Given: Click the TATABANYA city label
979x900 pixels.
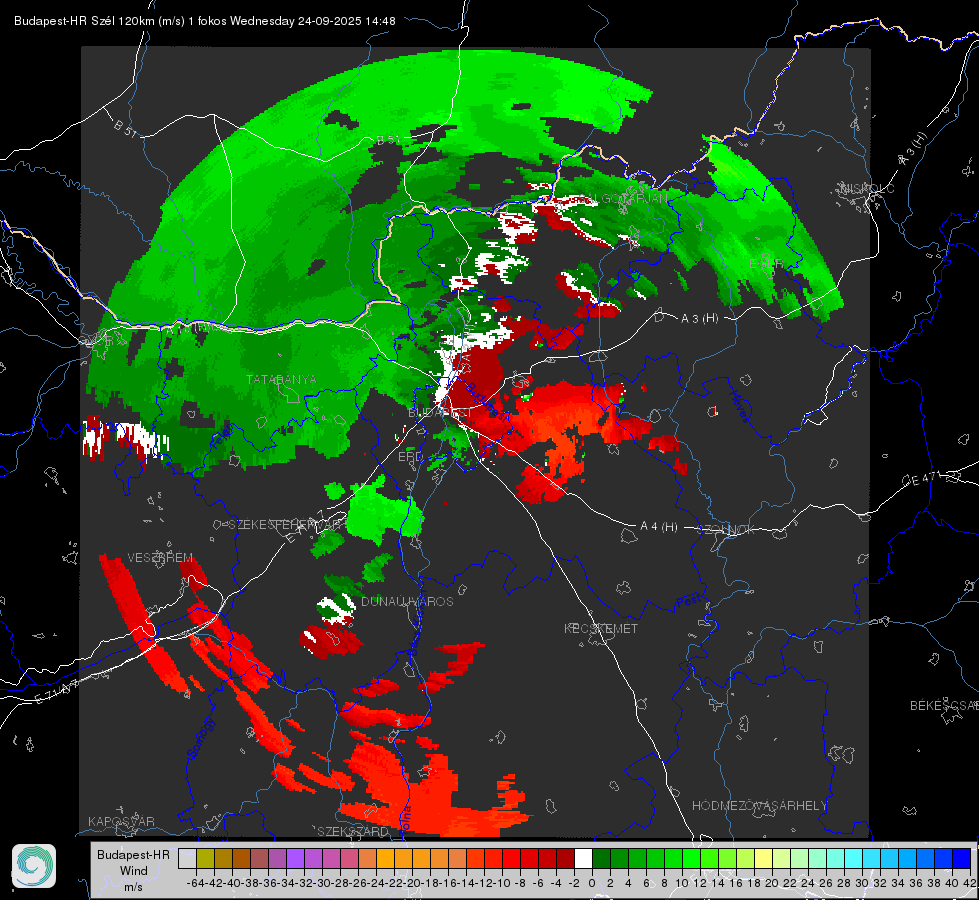Looking at the screenshot, I should (x=281, y=379).
